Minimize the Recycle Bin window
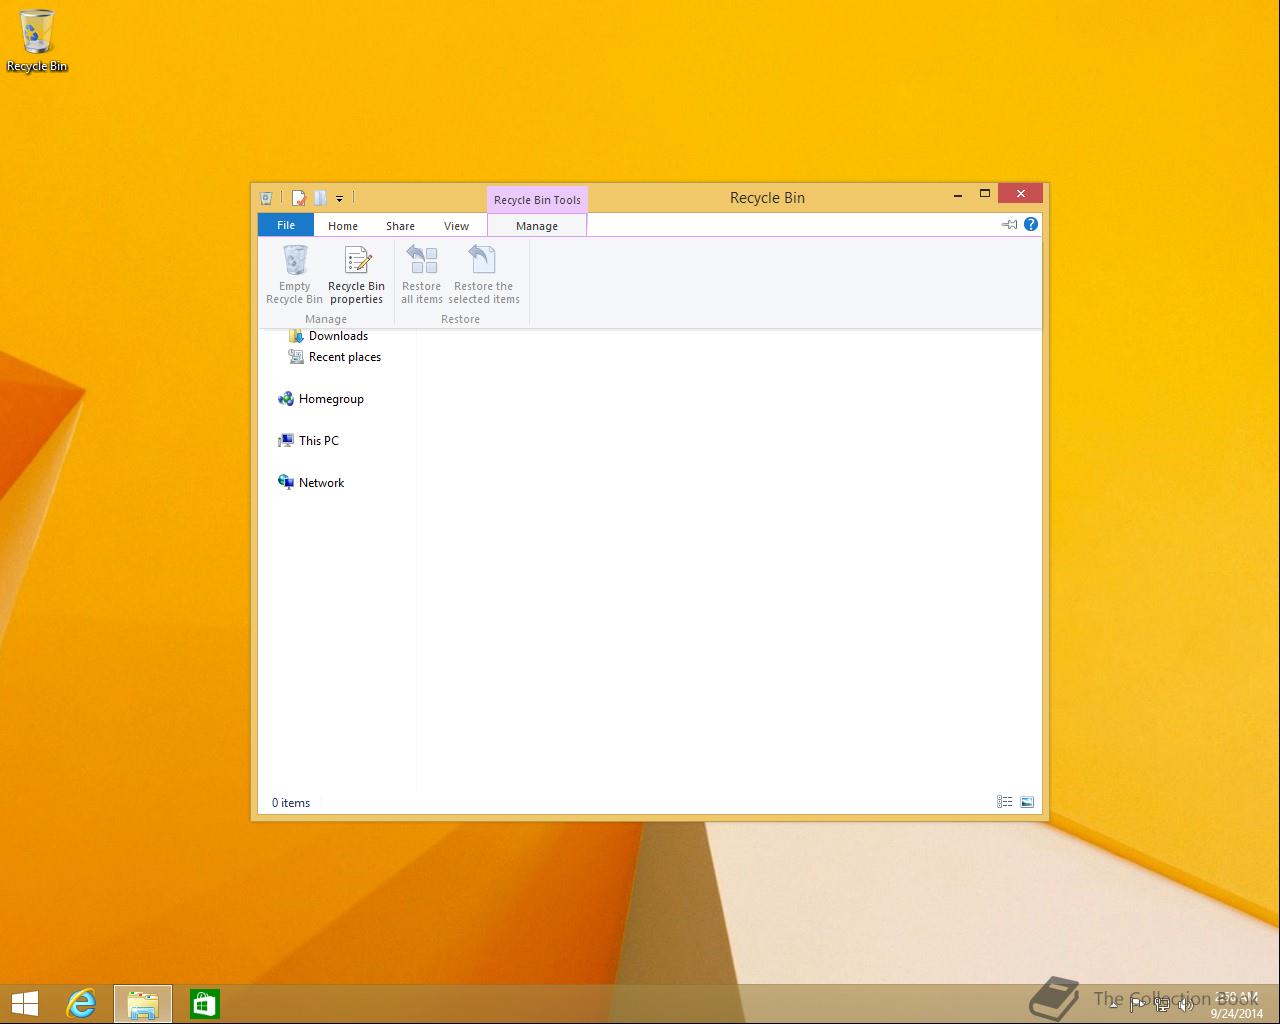This screenshot has width=1280, height=1024. pyautogui.click(x=958, y=195)
